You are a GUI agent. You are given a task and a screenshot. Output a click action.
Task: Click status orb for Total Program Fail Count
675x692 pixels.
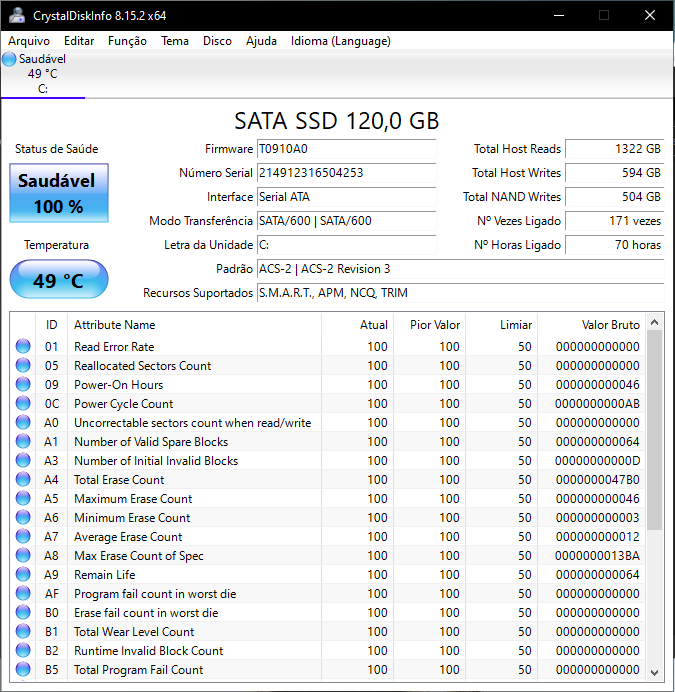pos(23,669)
